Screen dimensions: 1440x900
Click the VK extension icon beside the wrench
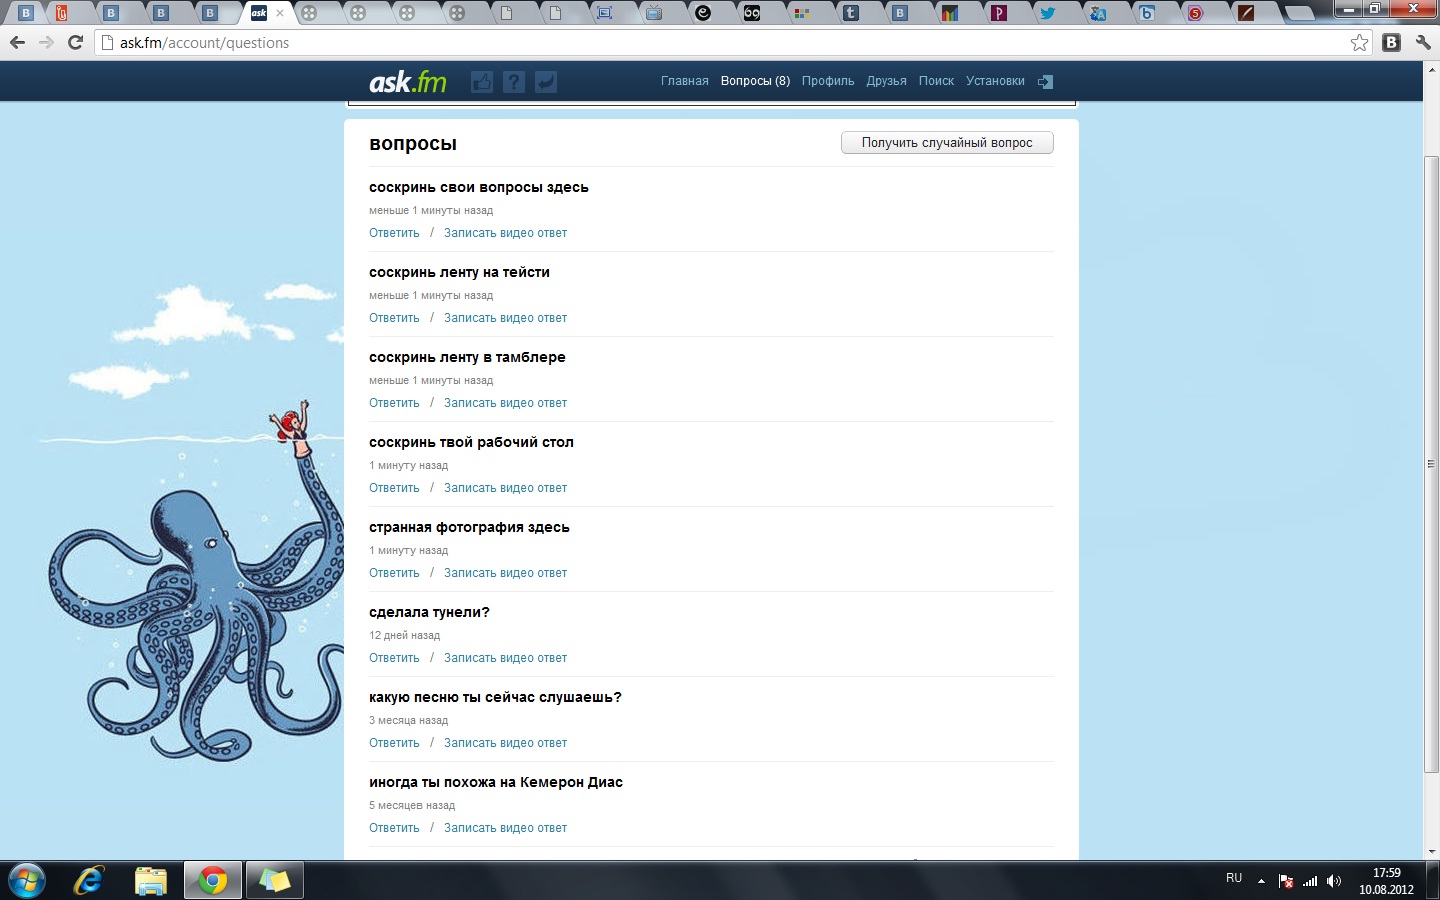tap(1391, 42)
